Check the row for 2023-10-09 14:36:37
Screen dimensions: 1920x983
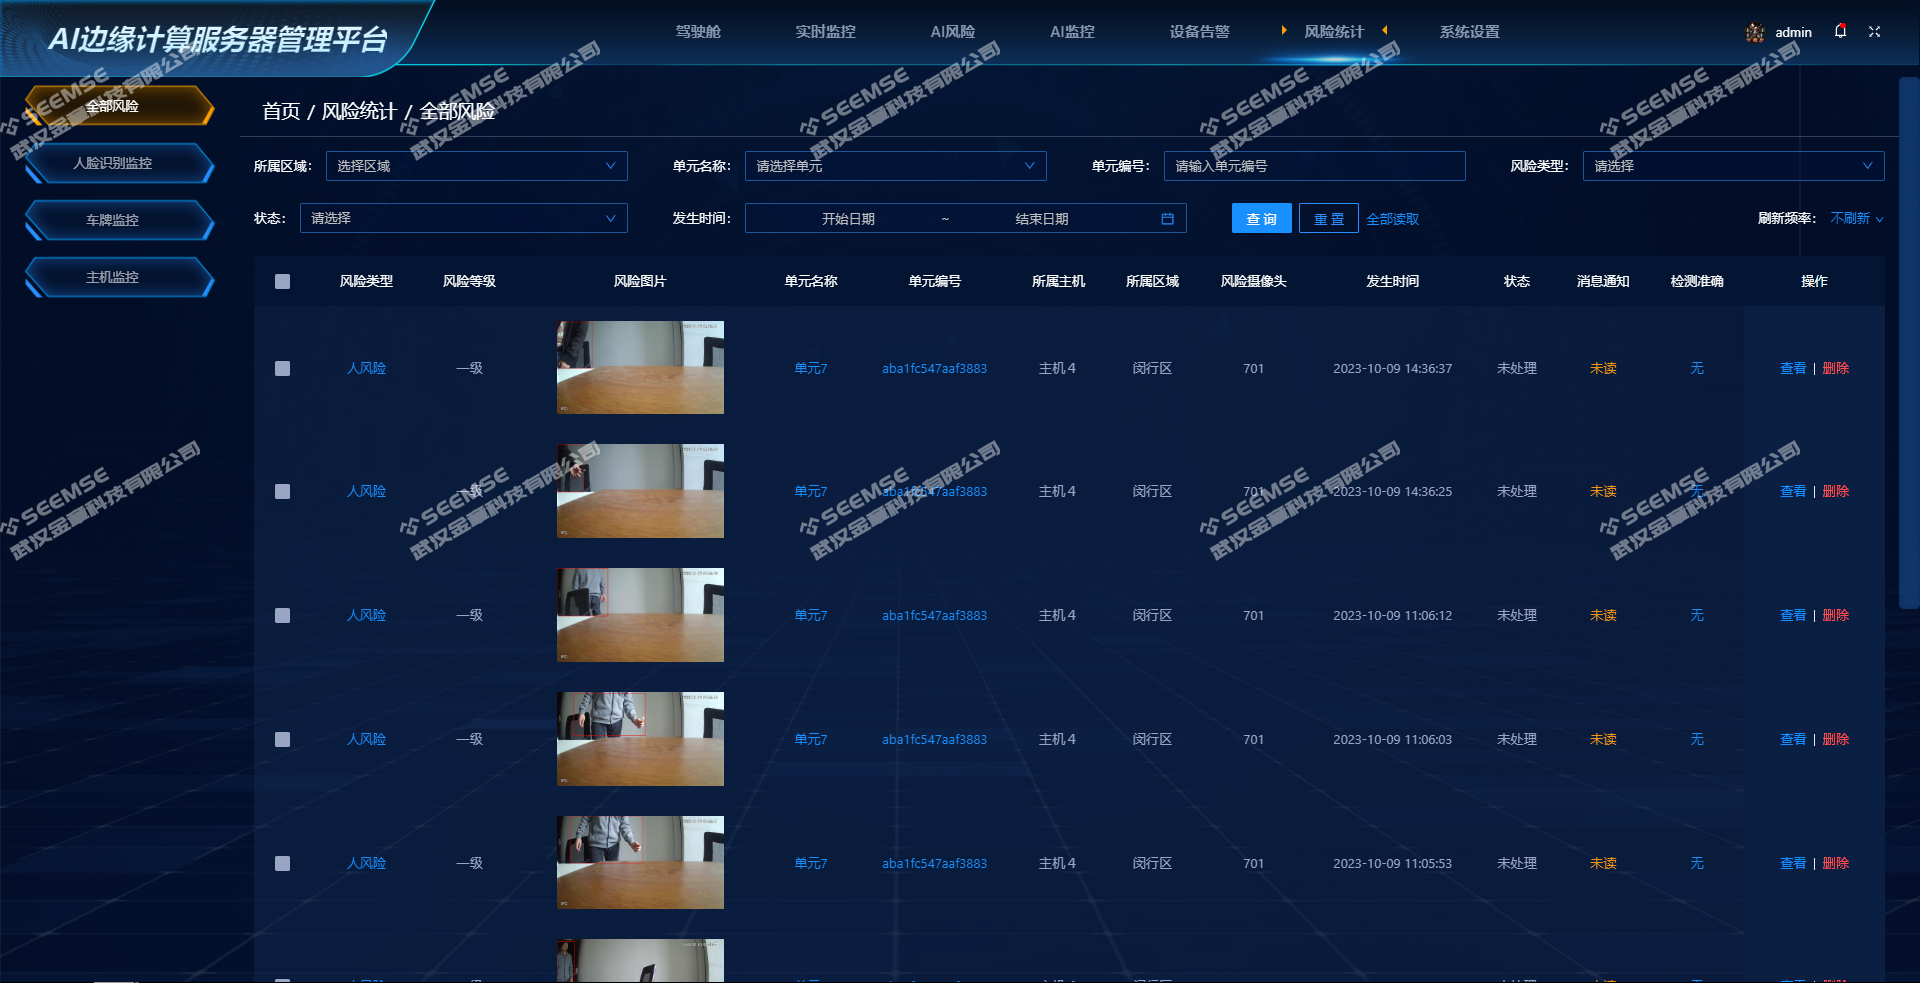[282, 368]
